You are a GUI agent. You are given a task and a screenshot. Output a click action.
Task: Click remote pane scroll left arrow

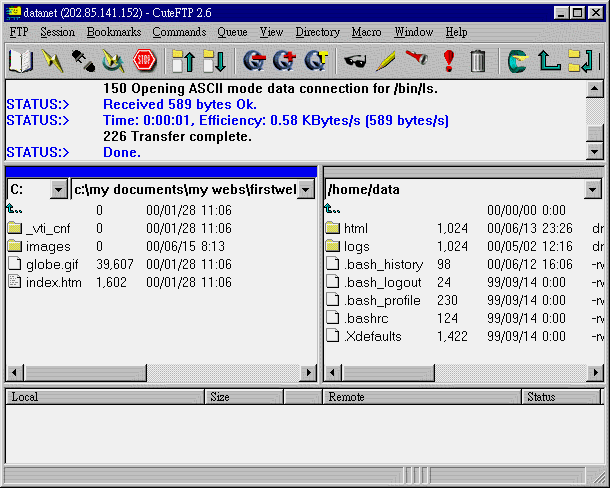(x=332, y=372)
